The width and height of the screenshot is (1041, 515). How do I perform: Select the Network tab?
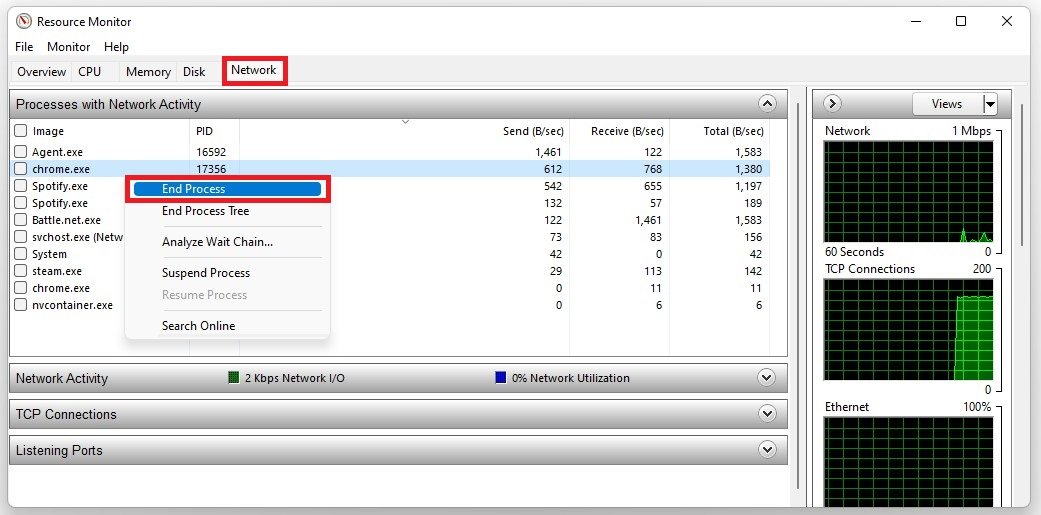(254, 70)
